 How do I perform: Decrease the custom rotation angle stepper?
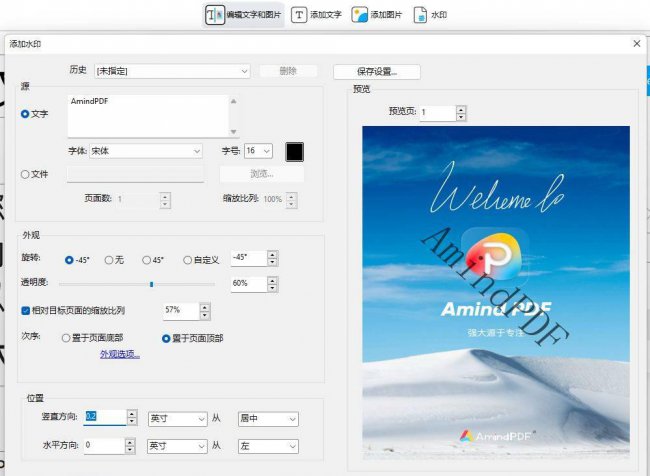272,262
